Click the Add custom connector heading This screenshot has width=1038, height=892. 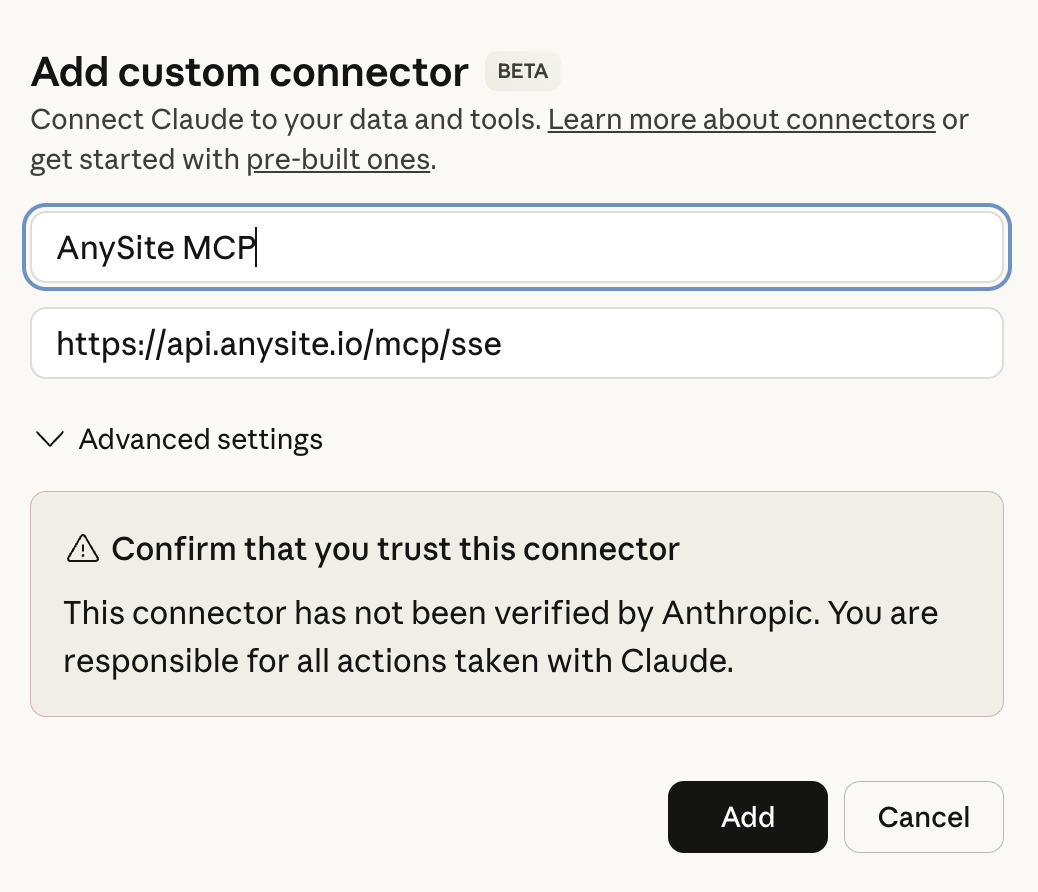tap(249, 71)
